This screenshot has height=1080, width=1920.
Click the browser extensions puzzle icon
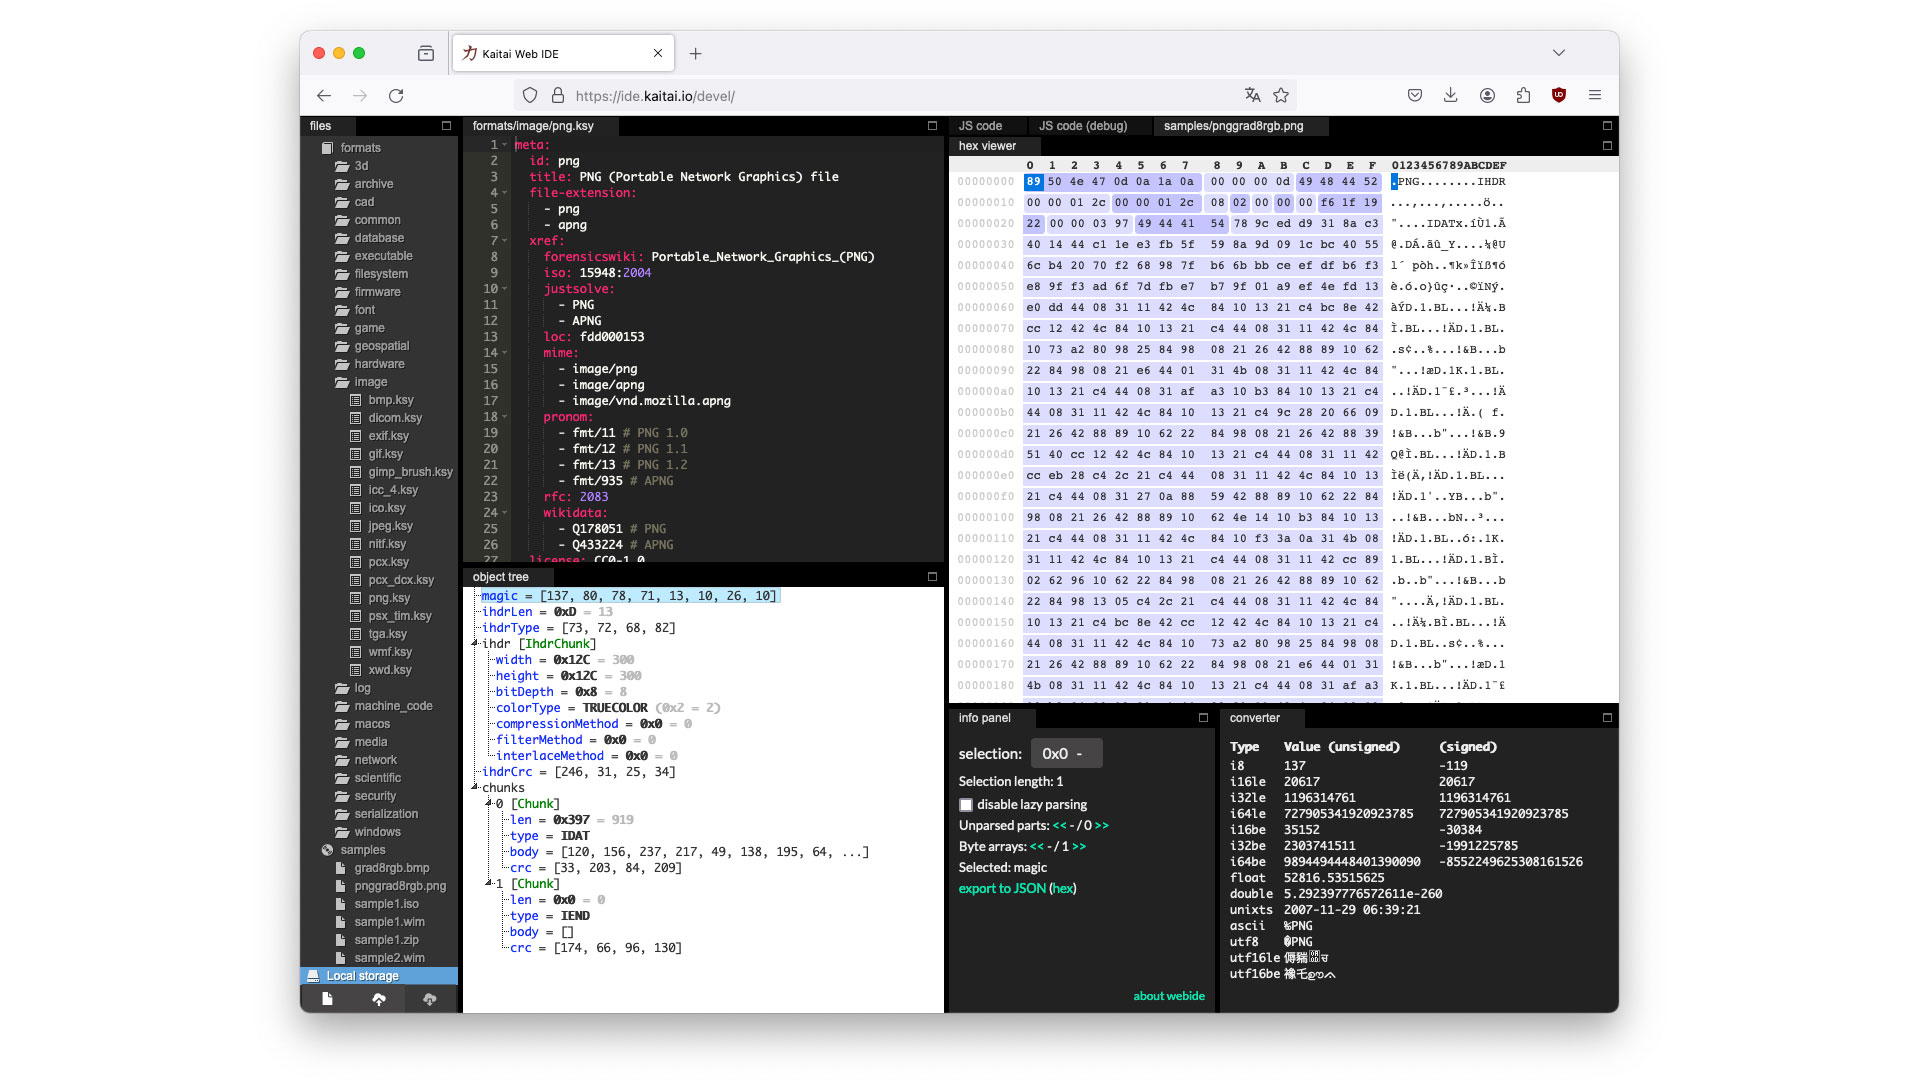tap(1523, 96)
